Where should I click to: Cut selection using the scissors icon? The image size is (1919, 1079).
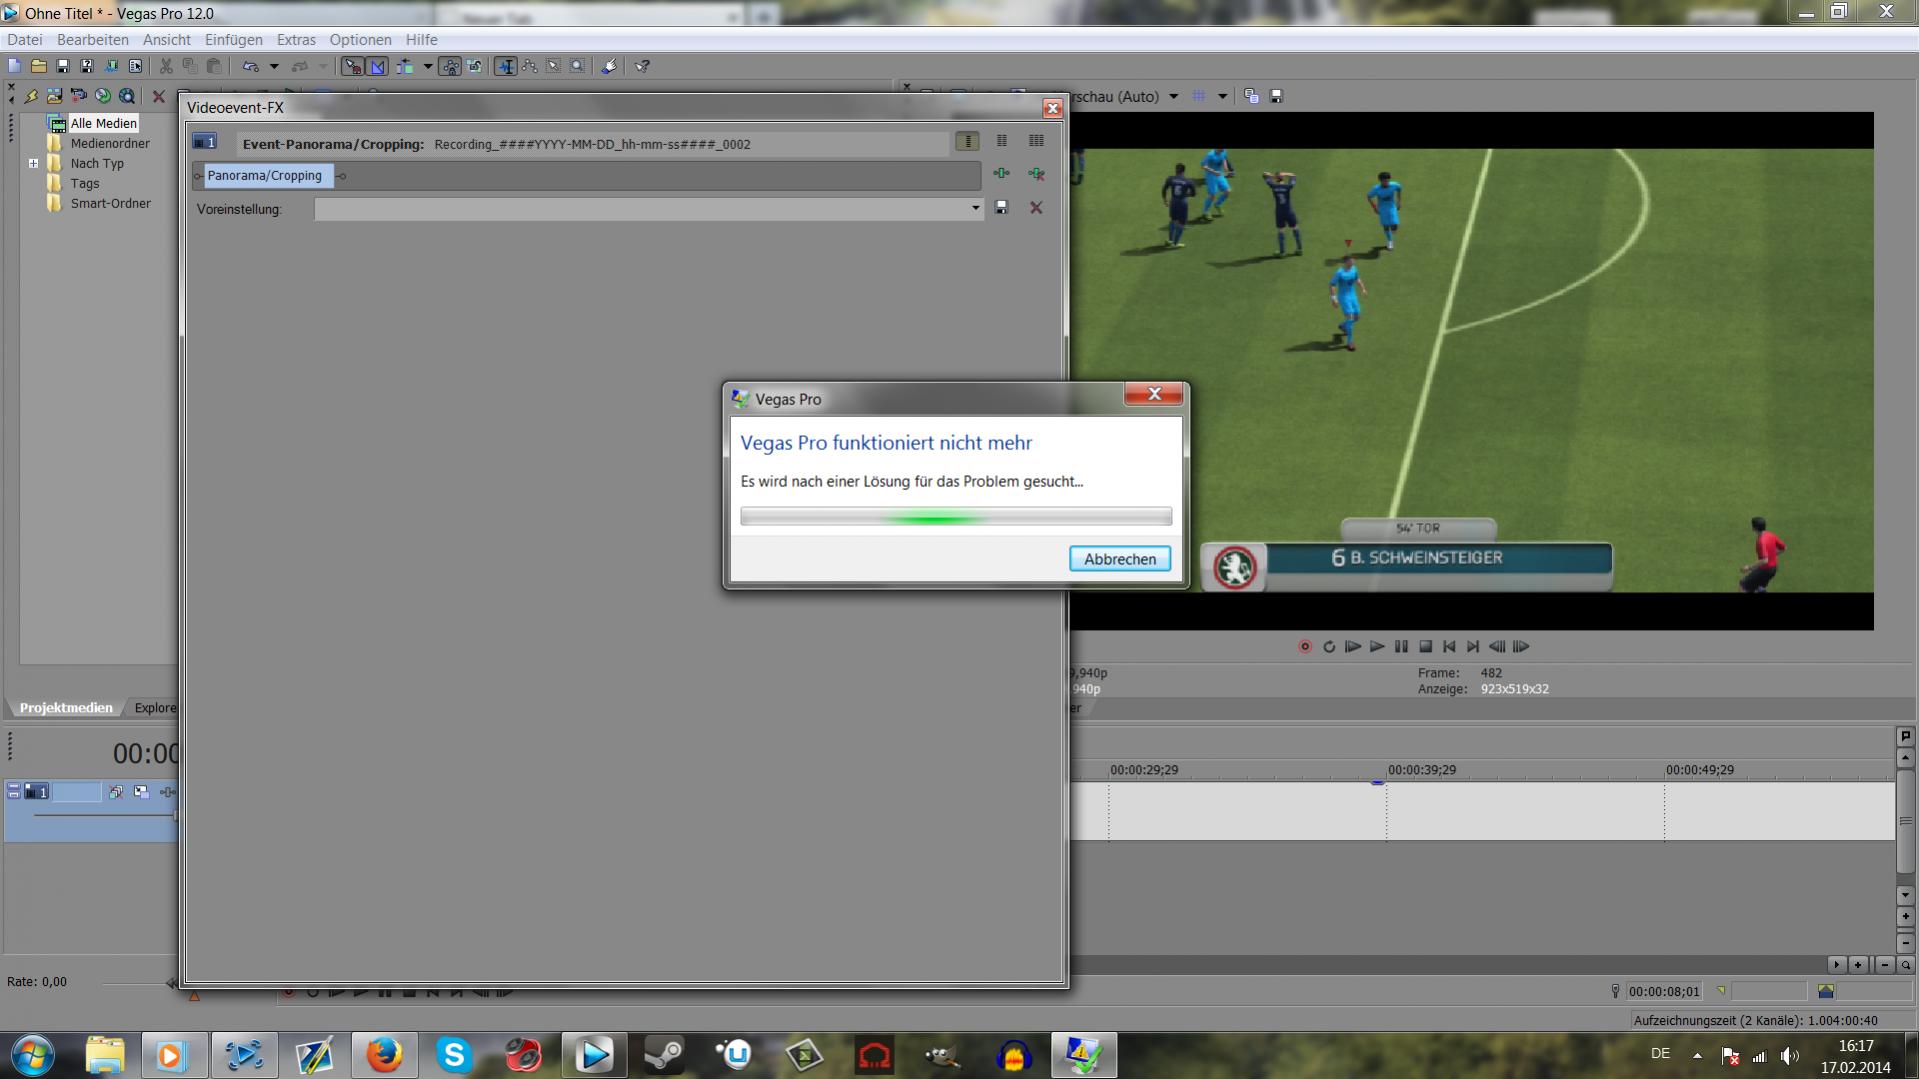tap(166, 66)
